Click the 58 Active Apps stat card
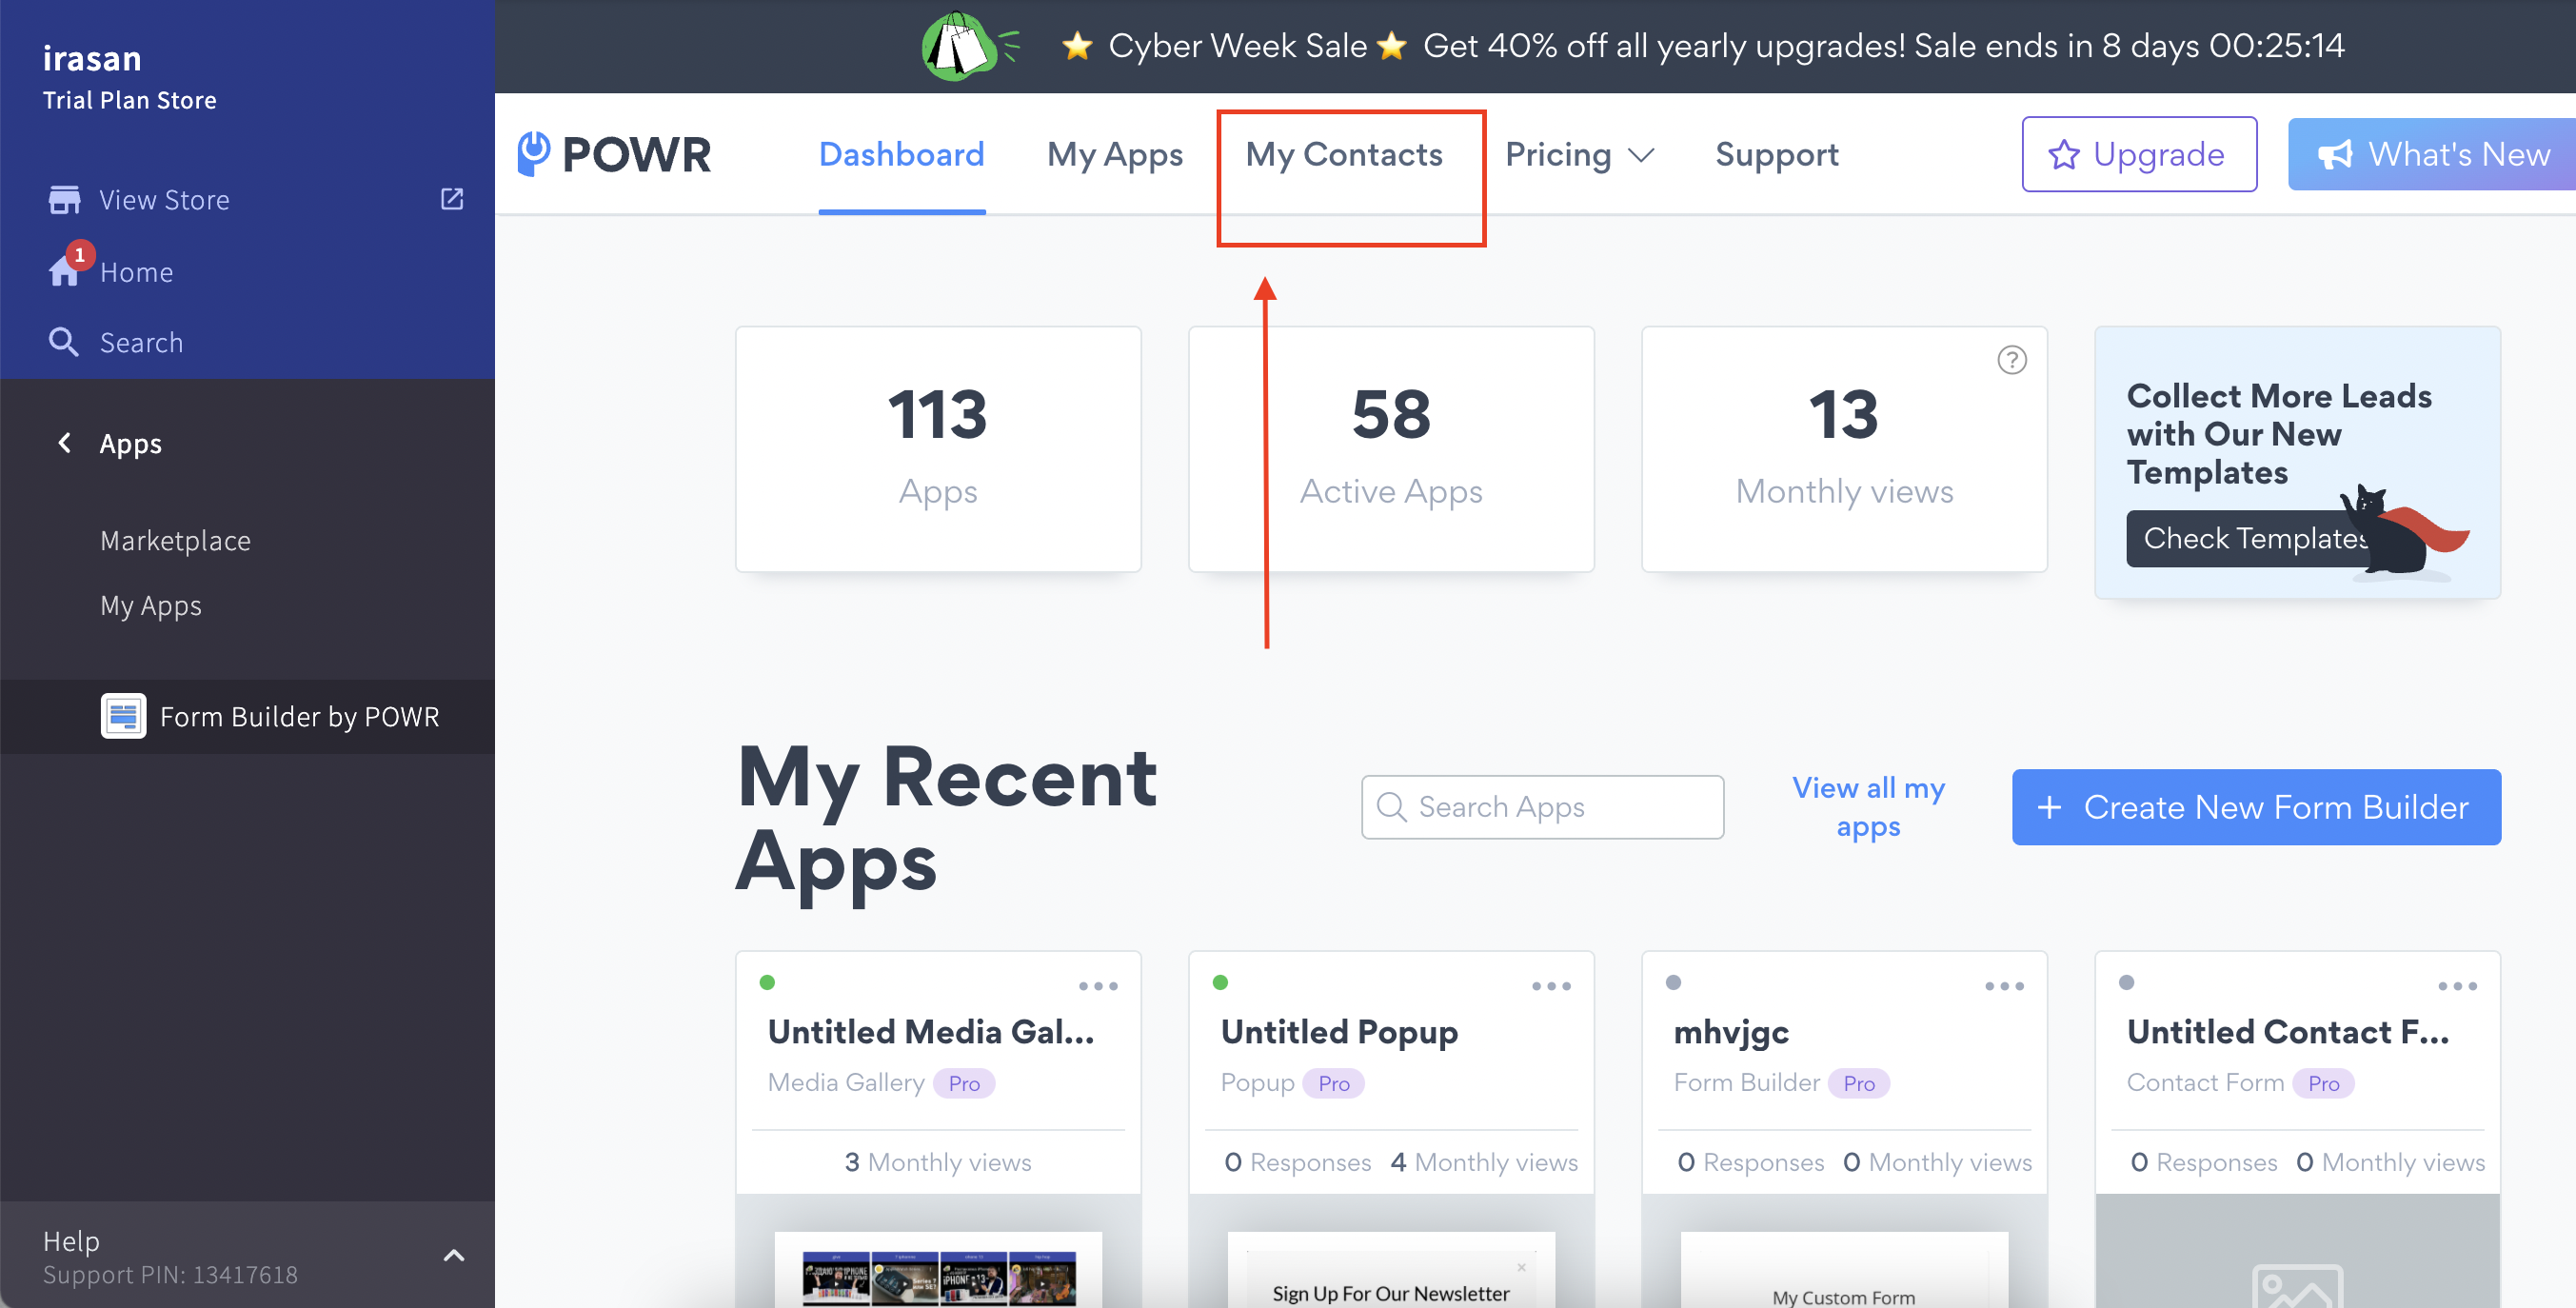This screenshot has height=1308, width=2576. pos(1391,449)
